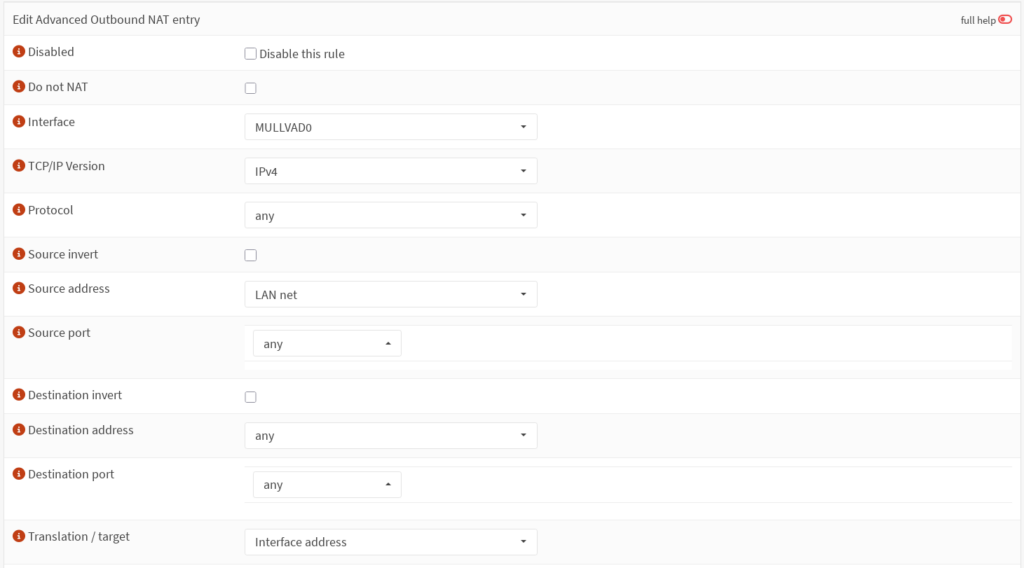Expand the TCP/IP Version IPv4 dropdown

390,171
